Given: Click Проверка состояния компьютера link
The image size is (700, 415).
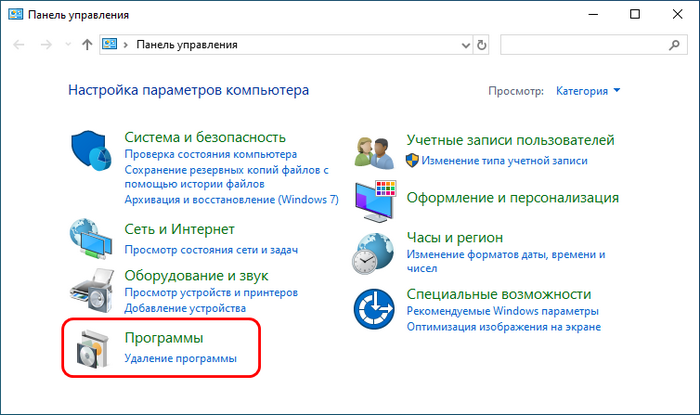Looking at the screenshot, I should tap(211, 154).
